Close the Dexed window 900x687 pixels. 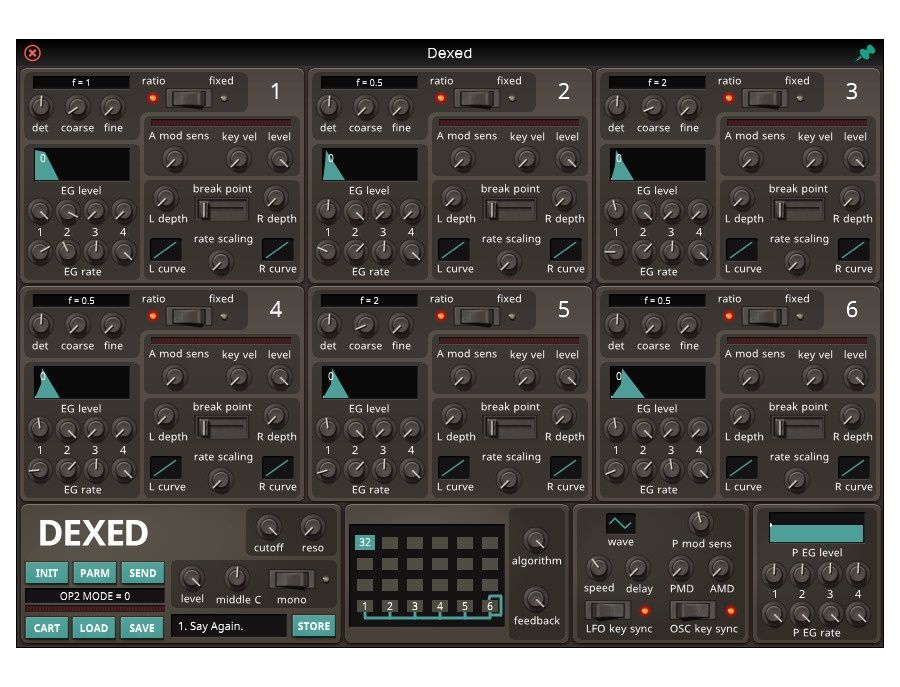[x=33, y=53]
